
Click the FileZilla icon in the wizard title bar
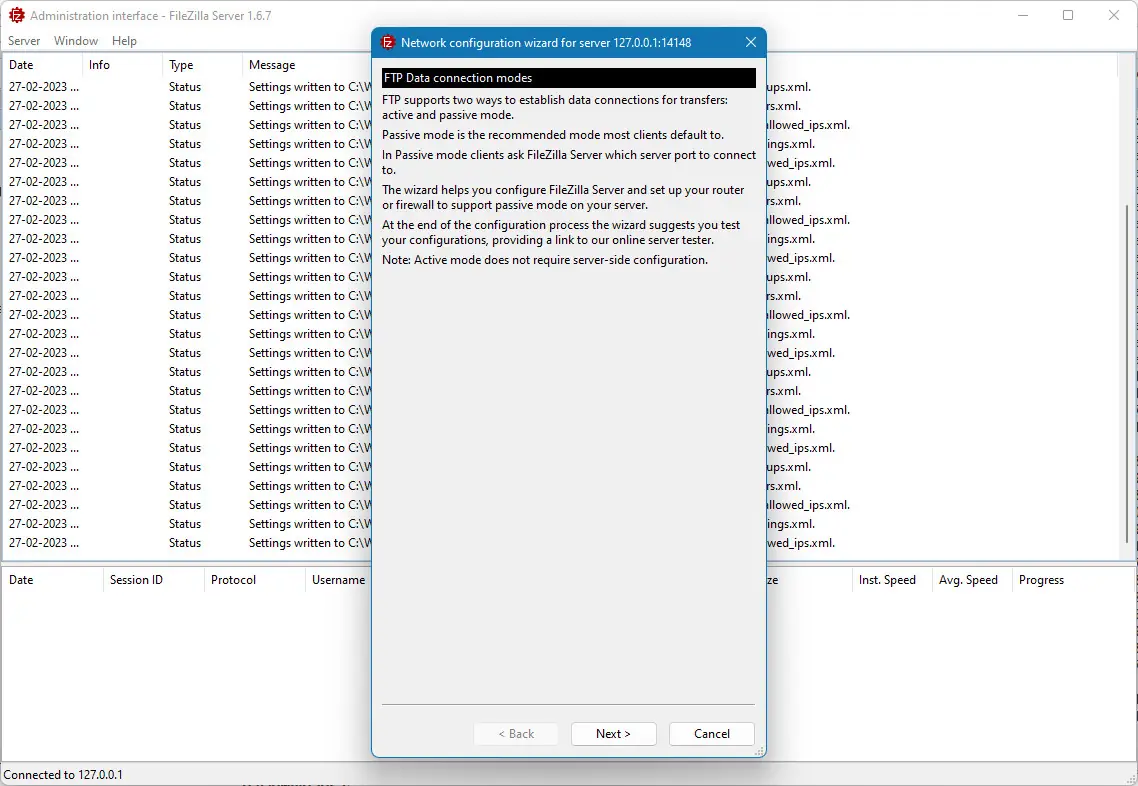coord(388,43)
